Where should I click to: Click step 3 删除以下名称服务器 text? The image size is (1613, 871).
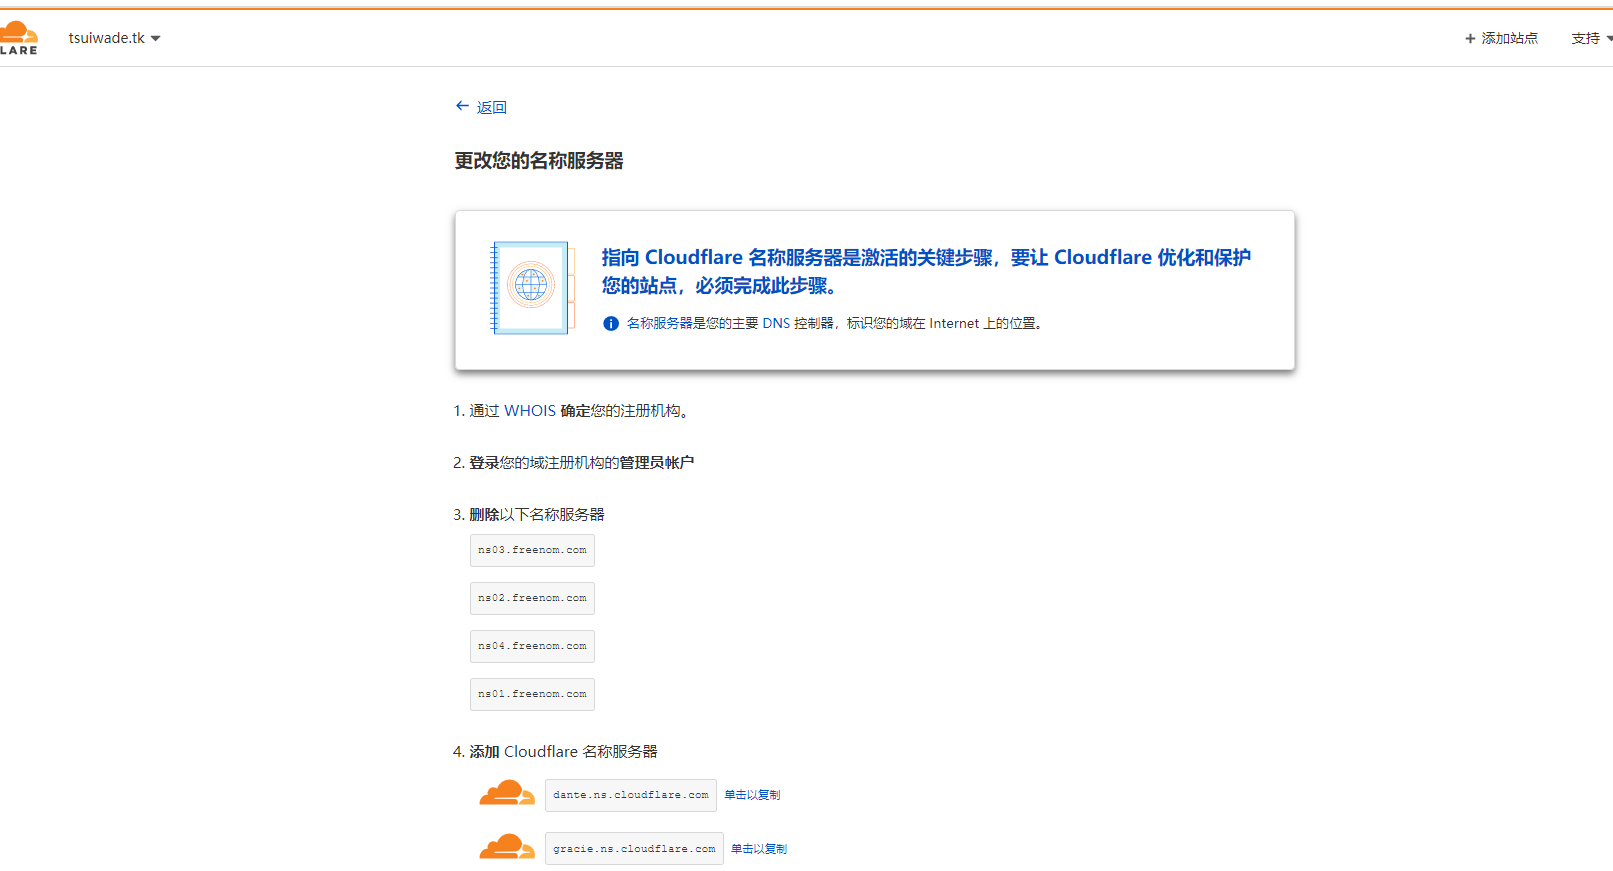click(537, 515)
